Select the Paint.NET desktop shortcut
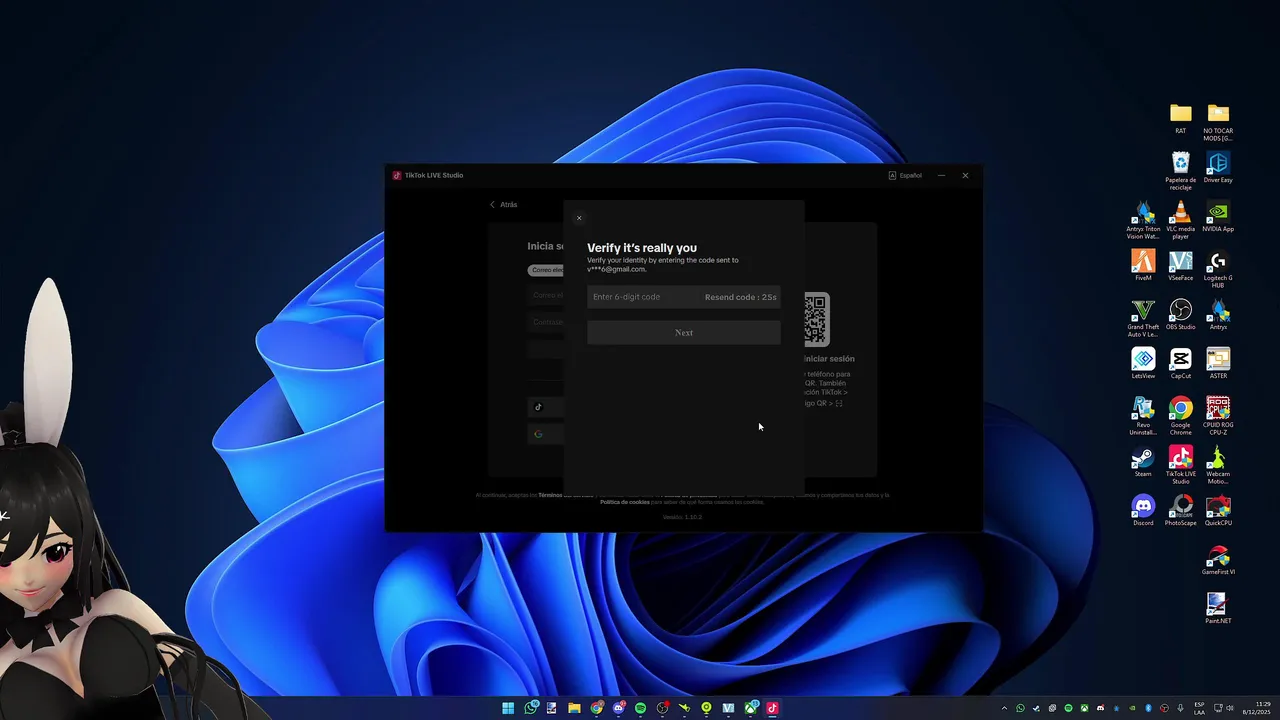 [x=1218, y=609]
